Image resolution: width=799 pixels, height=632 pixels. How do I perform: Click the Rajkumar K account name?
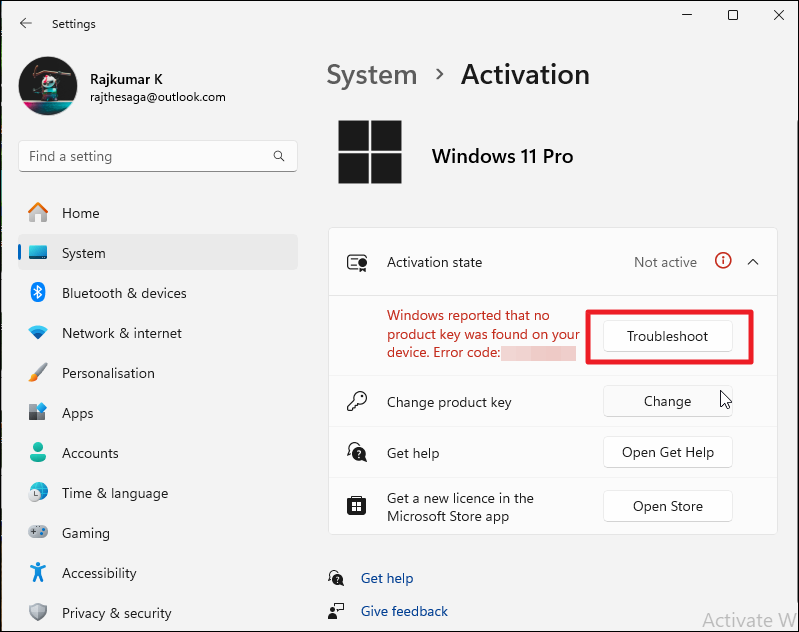pos(126,79)
